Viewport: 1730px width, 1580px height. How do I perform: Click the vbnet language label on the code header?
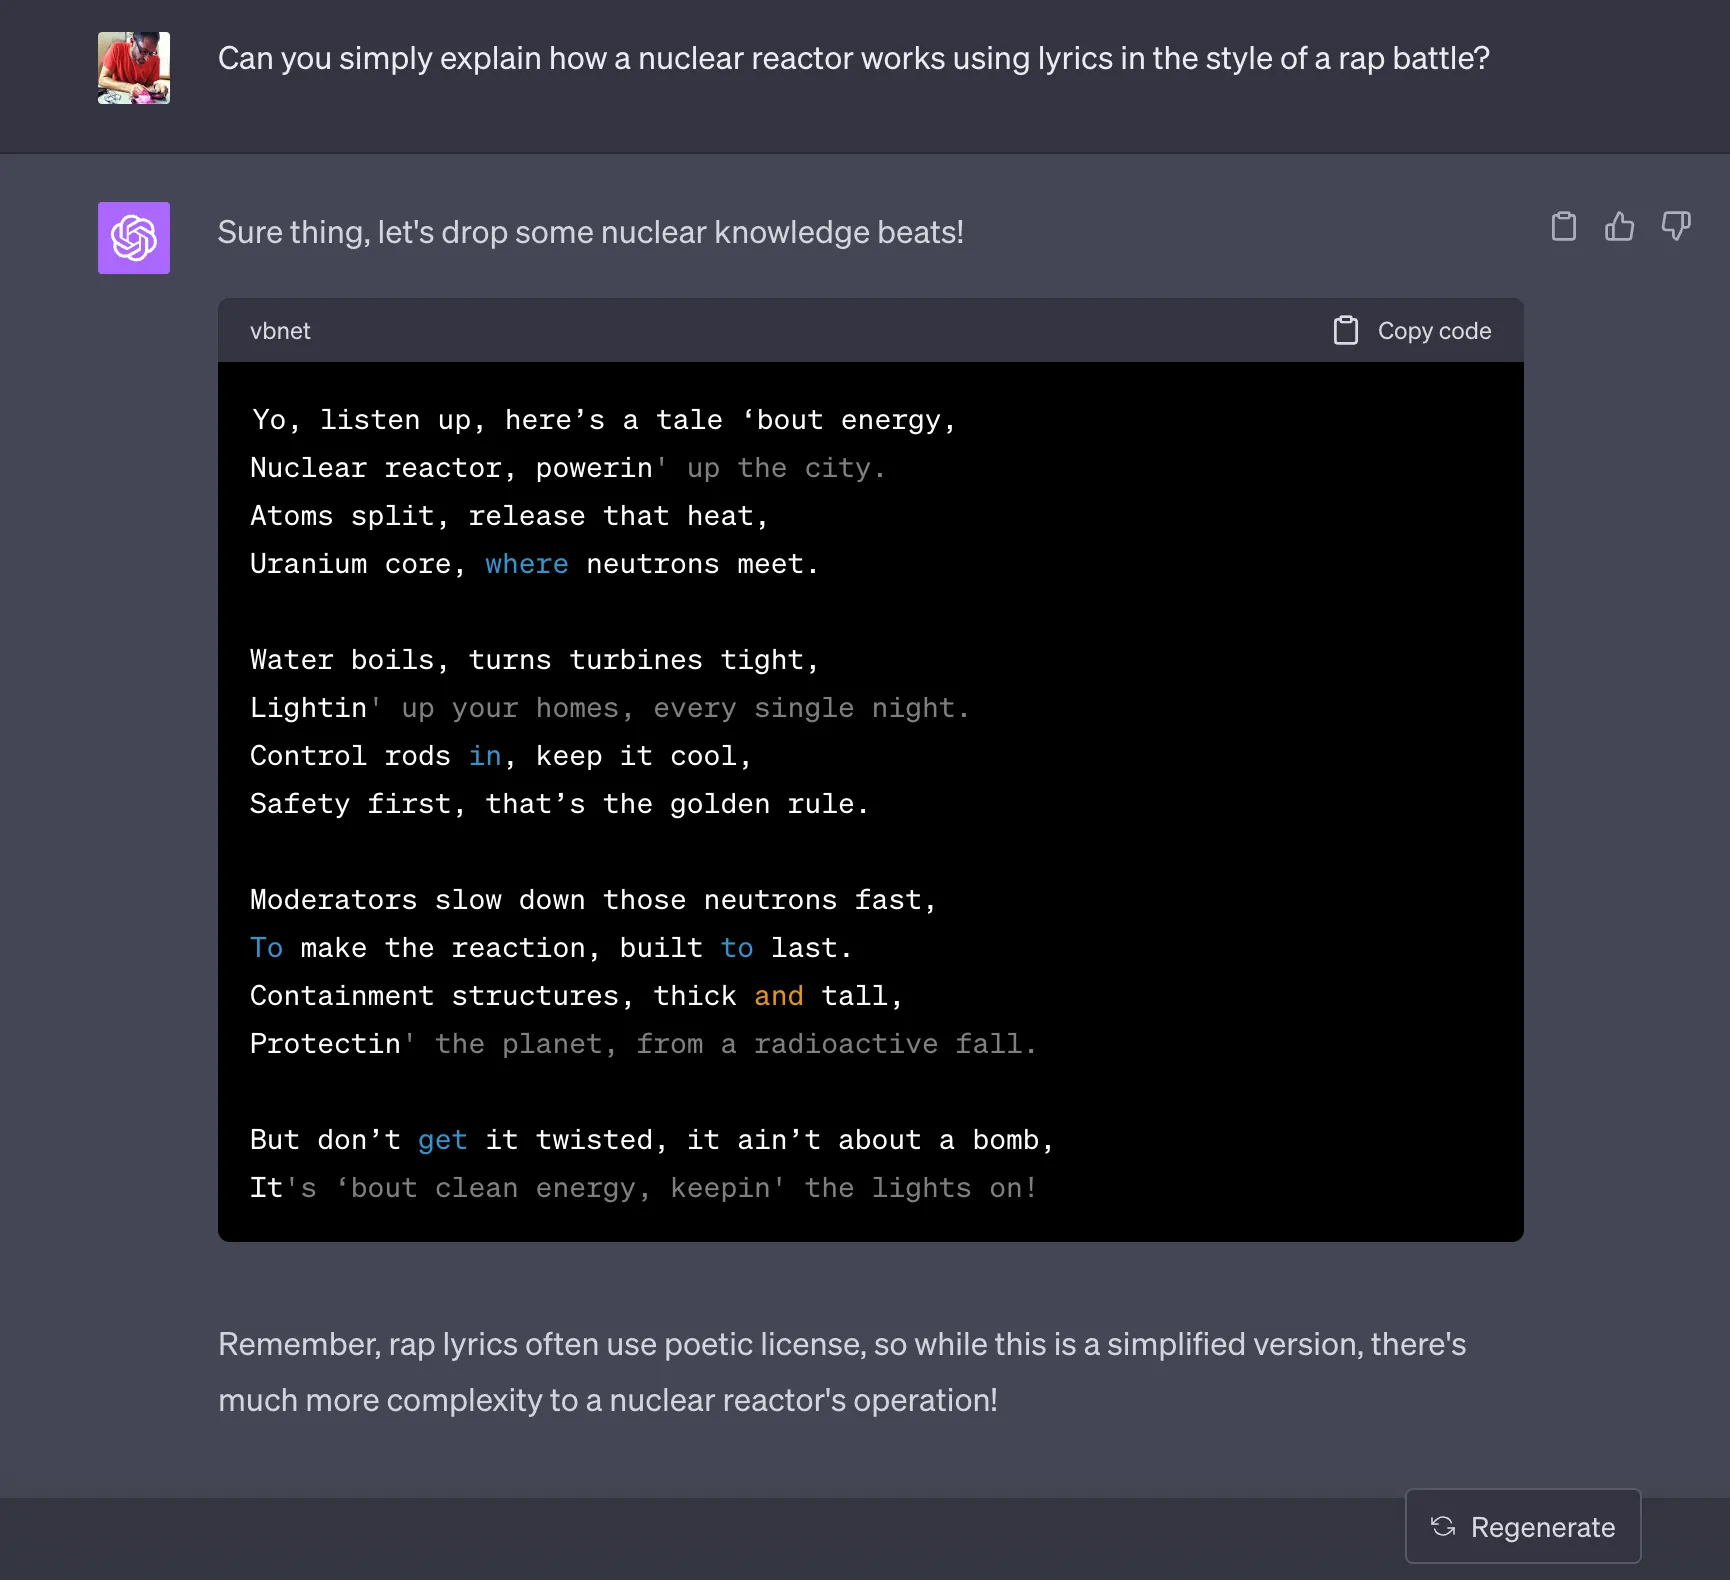click(x=280, y=330)
